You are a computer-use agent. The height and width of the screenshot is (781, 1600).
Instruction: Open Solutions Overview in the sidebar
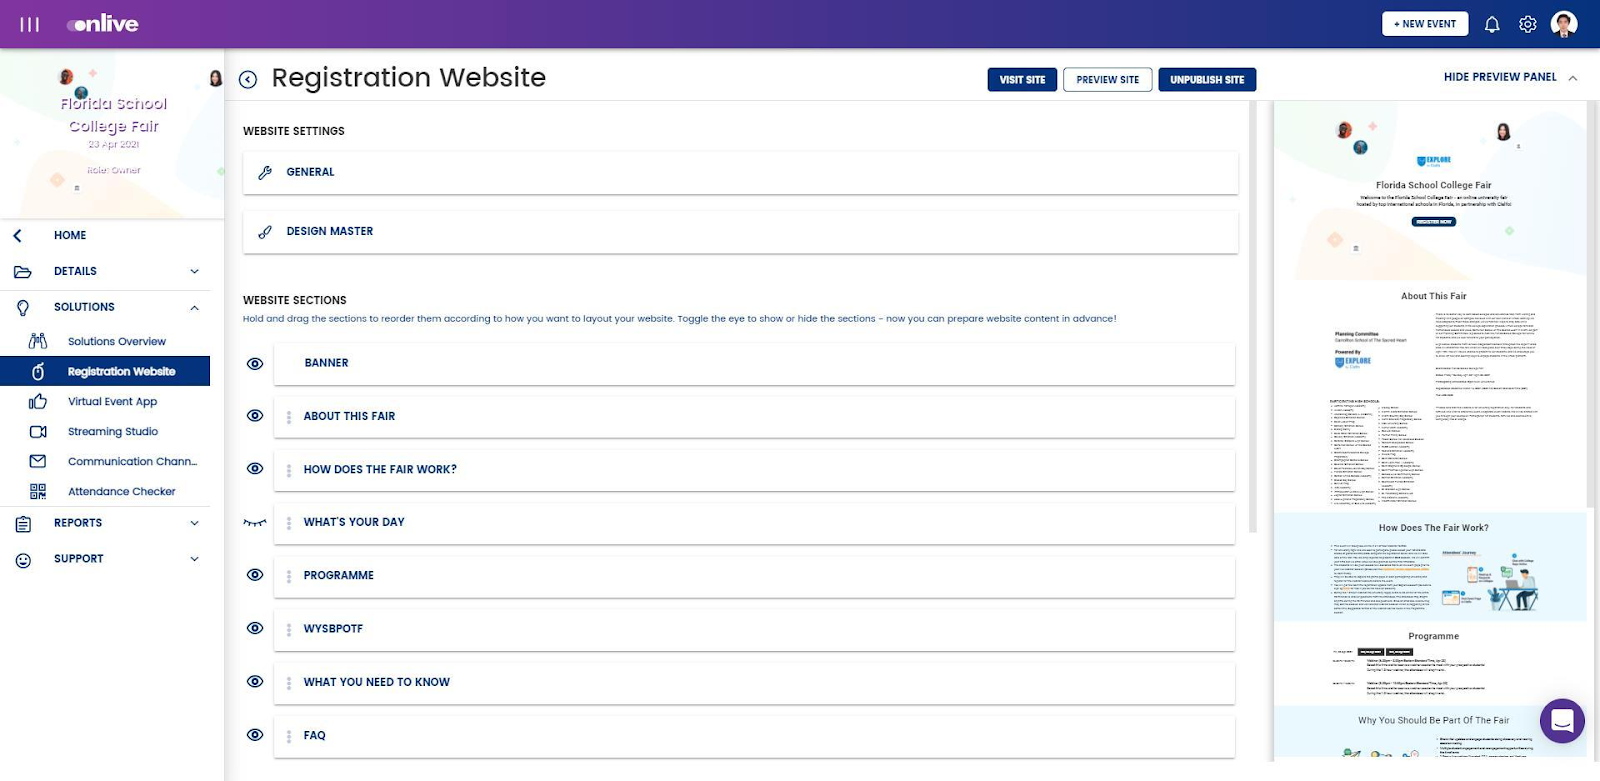(x=116, y=342)
